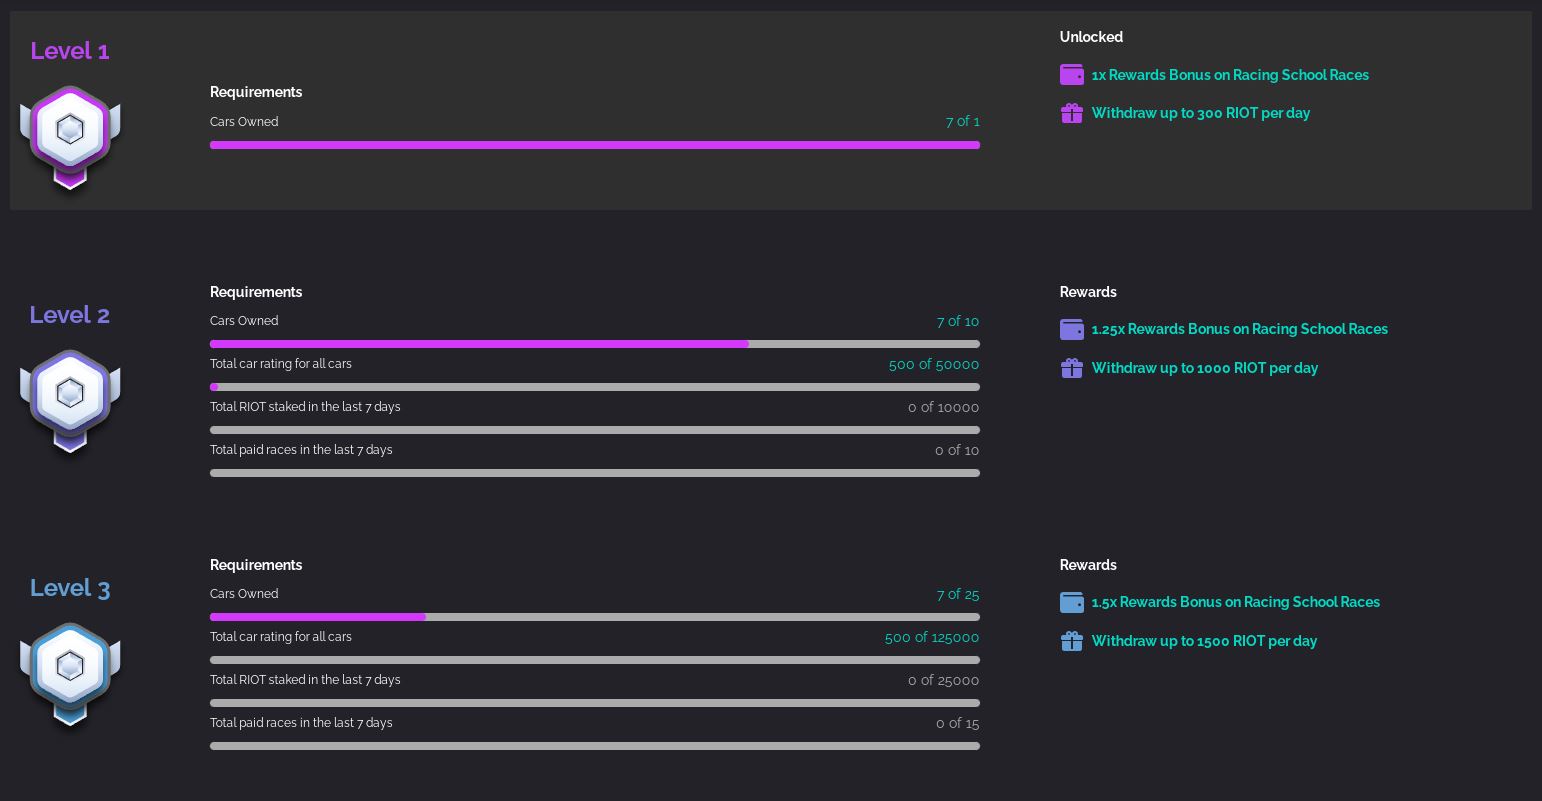Click the Level 3 blue badge icon
This screenshot has width=1542, height=801.
(70, 675)
